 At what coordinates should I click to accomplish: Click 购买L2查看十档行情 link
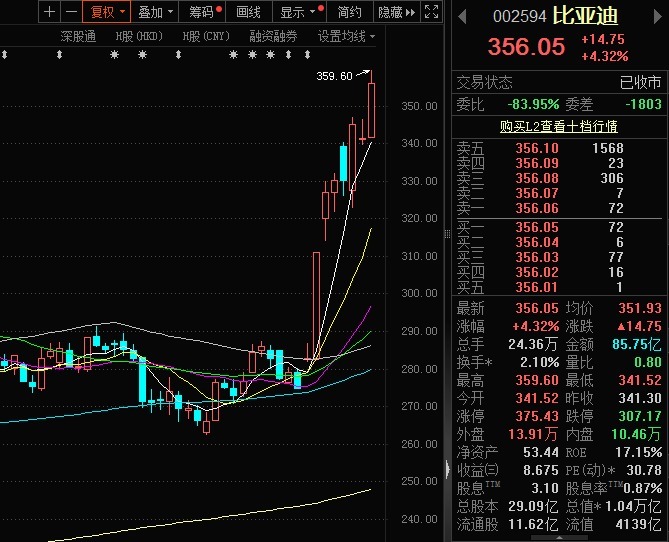pos(558,126)
